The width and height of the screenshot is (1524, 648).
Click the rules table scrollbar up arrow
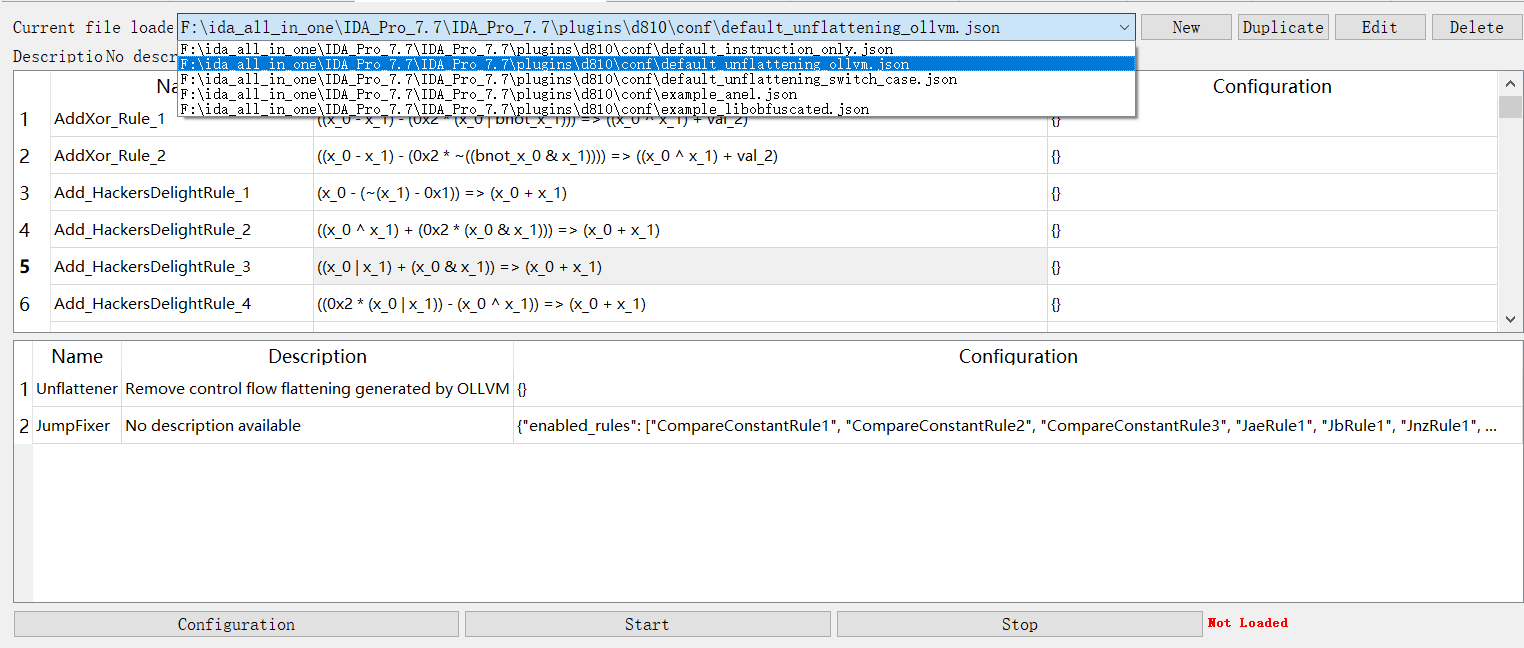point(1510,86)
